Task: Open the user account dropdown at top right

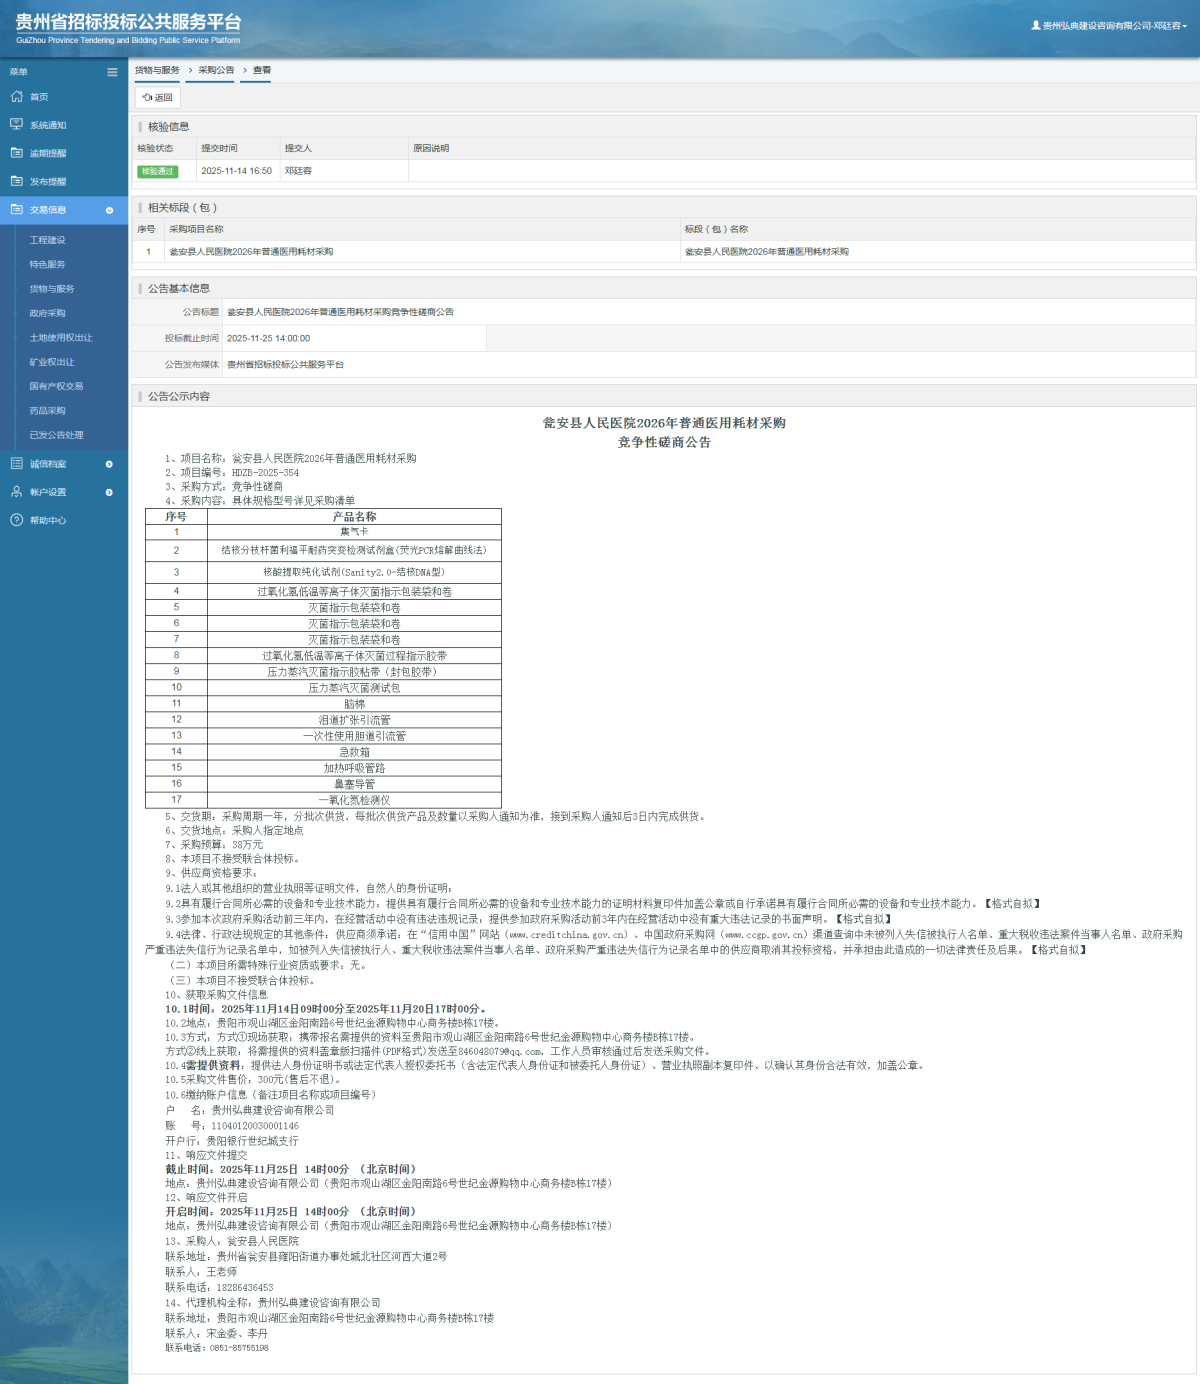Action: coord(1110,26)
